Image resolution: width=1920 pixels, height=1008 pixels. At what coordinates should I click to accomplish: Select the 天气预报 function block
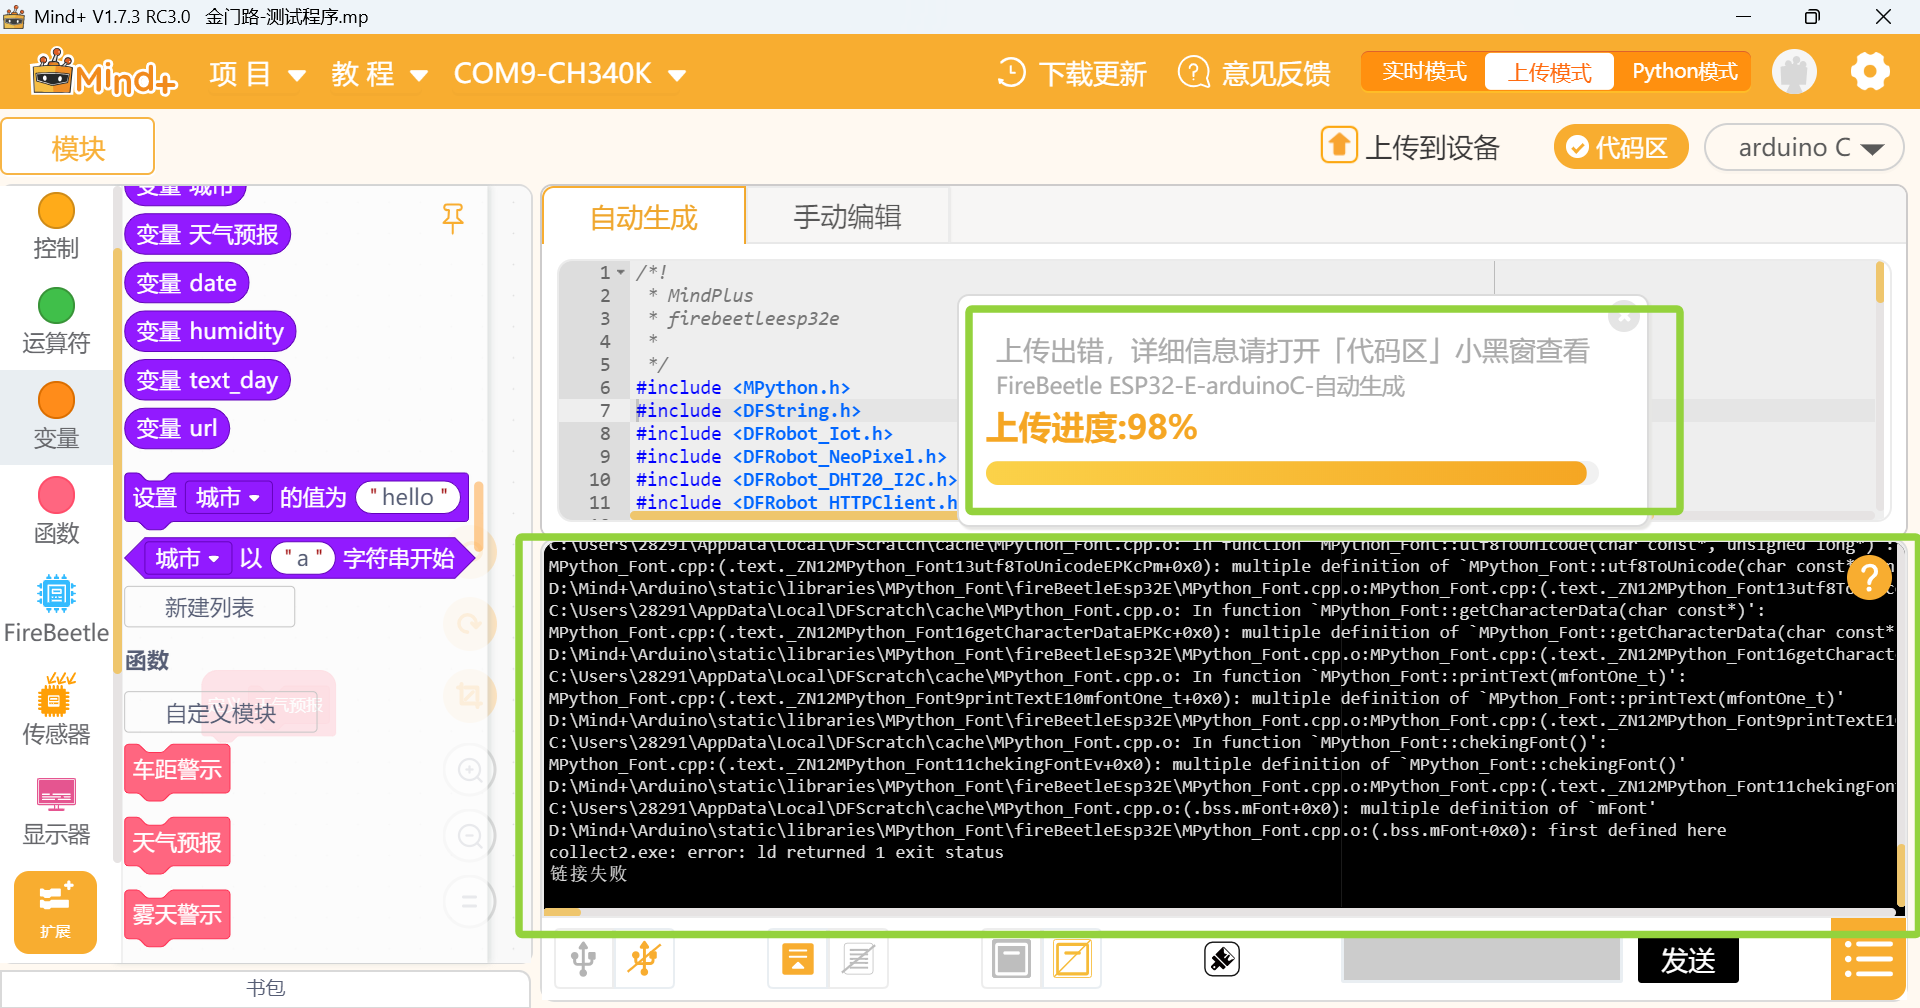tap(177, 843)
